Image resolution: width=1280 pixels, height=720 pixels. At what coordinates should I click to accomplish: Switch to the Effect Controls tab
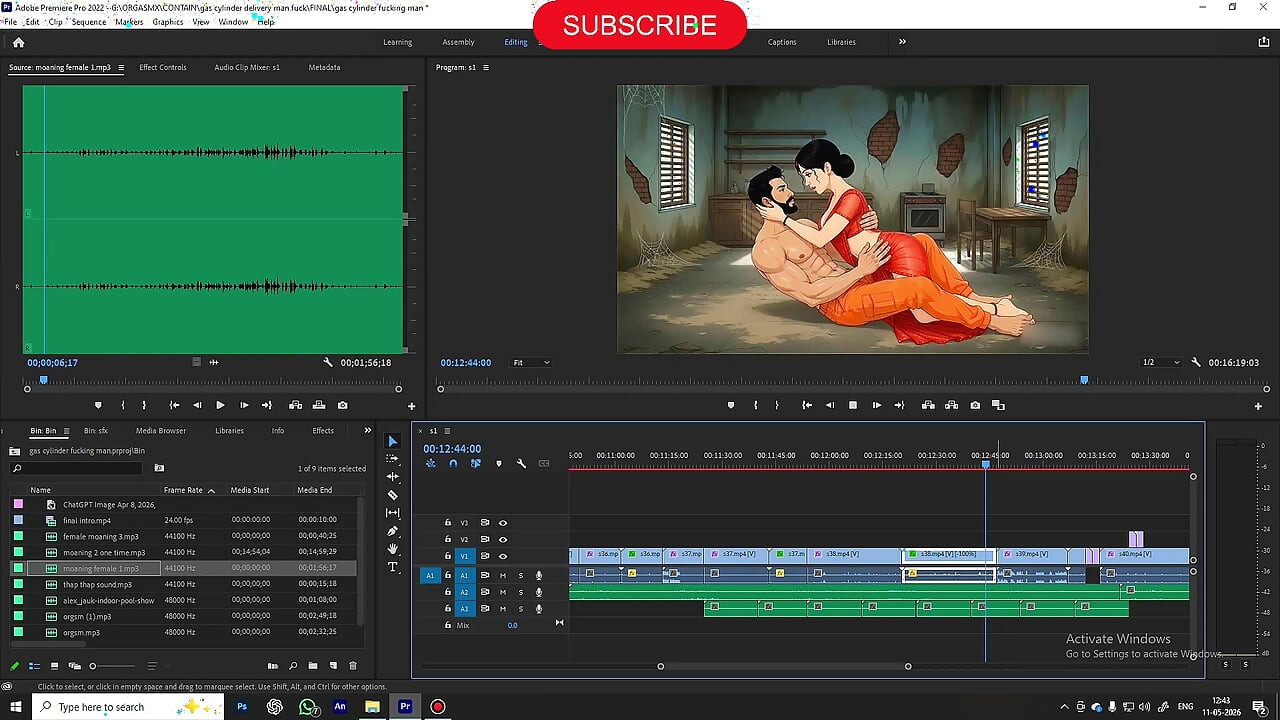point(163,68)
